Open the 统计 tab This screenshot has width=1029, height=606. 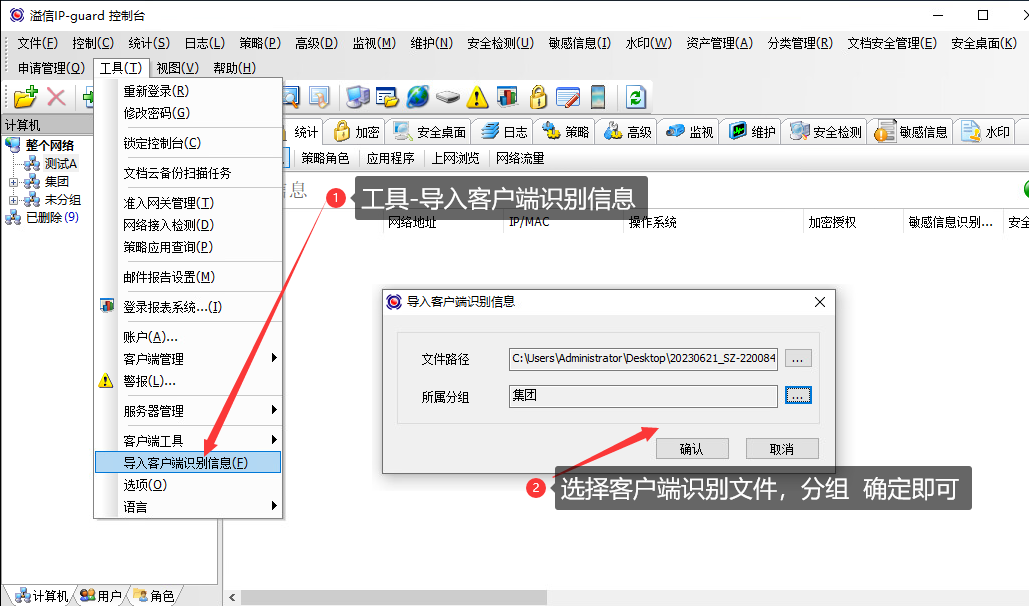point(305,132)
